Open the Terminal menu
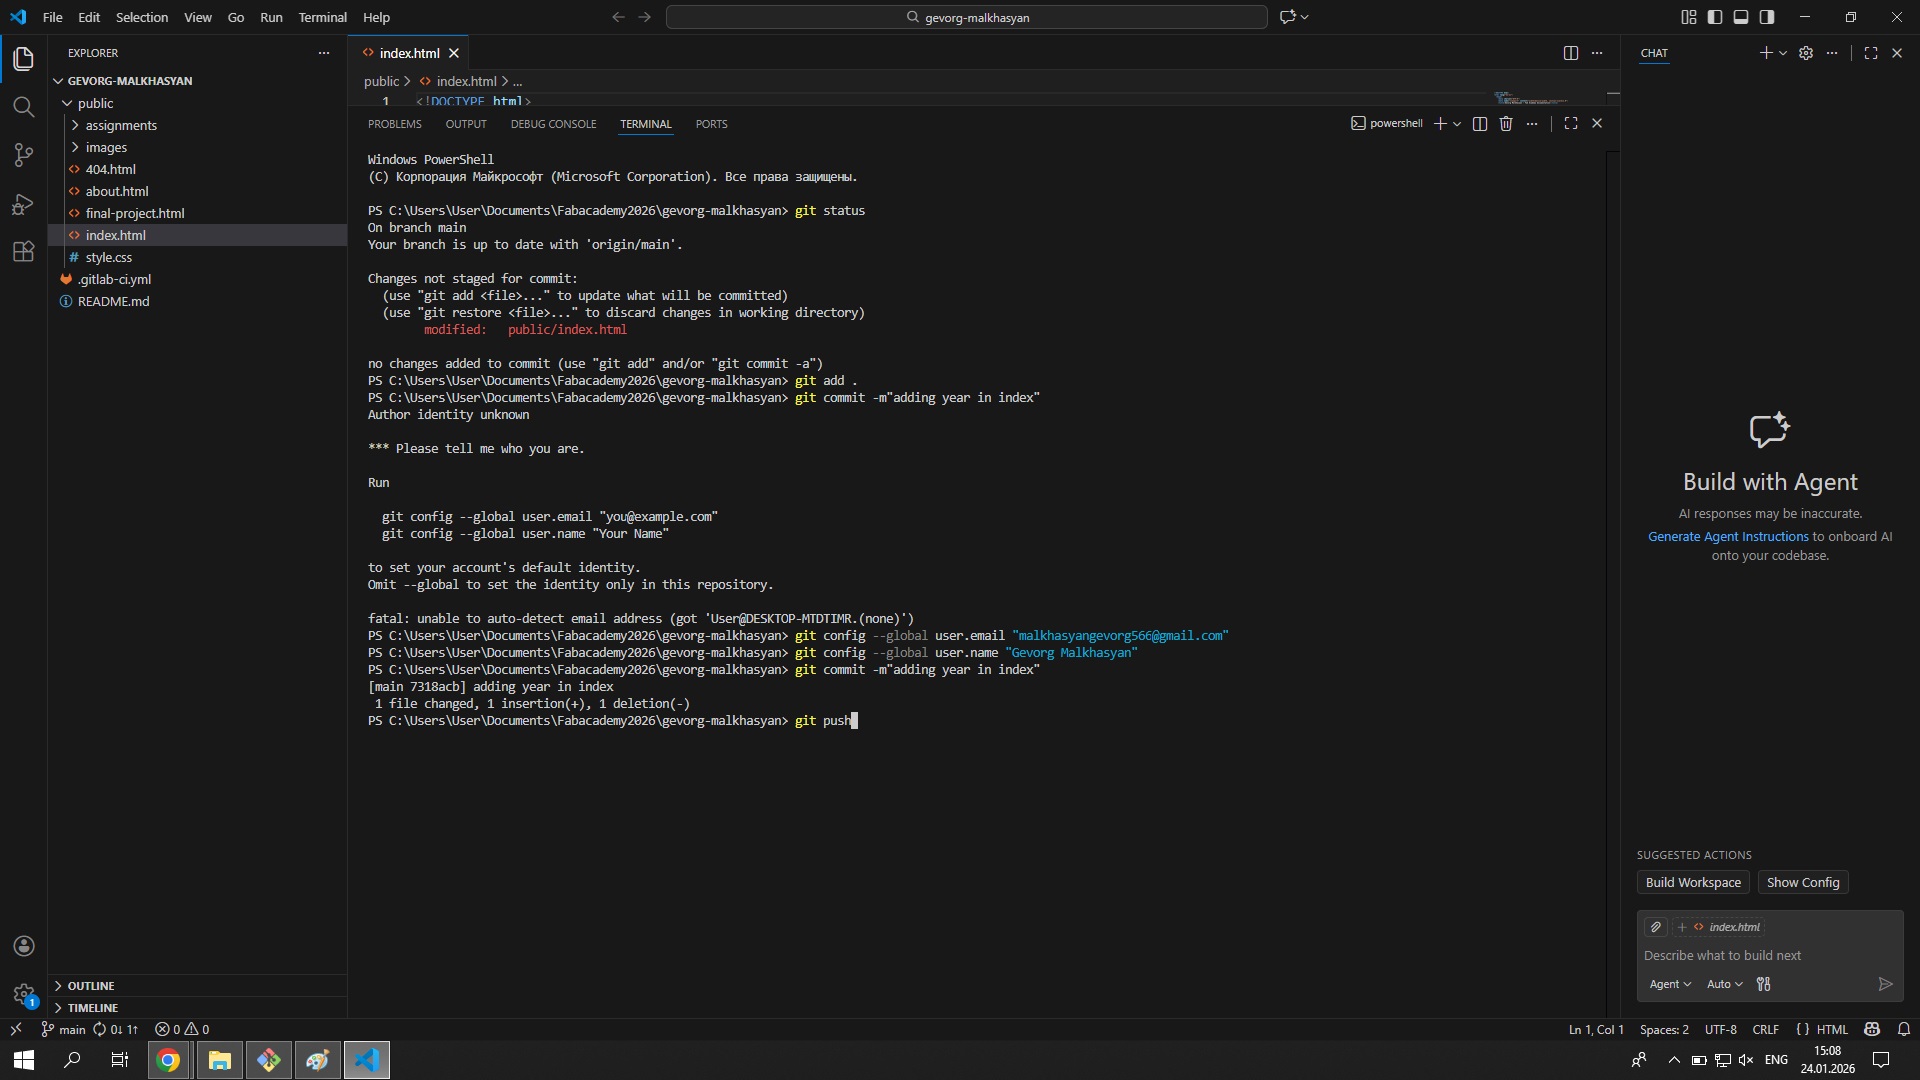The image size is (1920, 1080). point(322,17)
